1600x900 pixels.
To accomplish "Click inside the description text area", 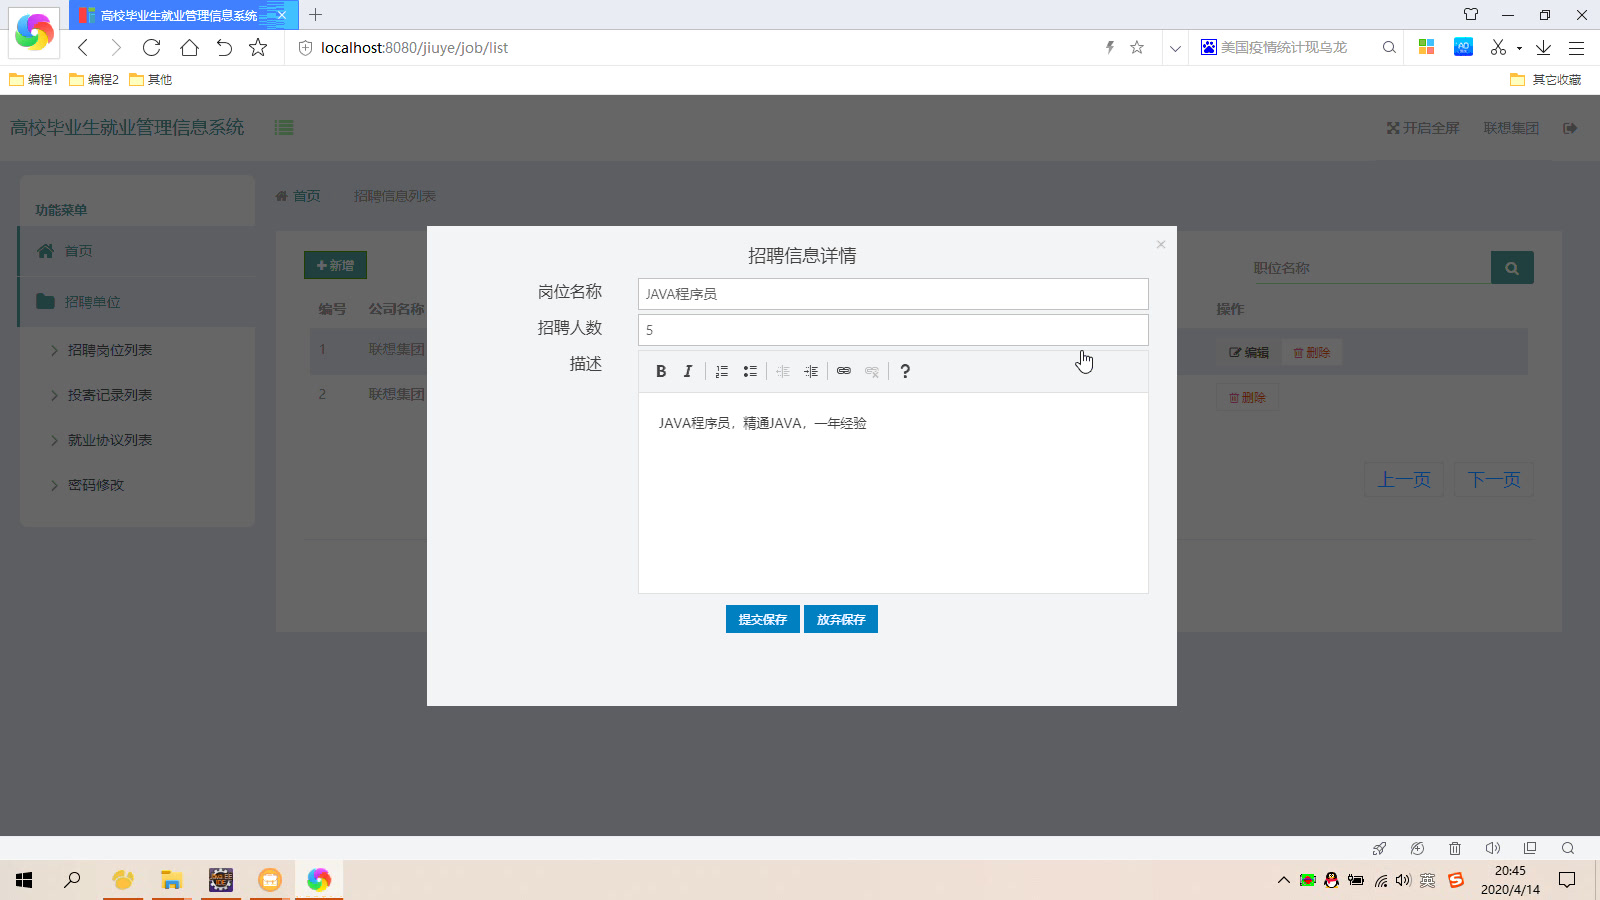I will pyautogui.click(x=893, y=493).
